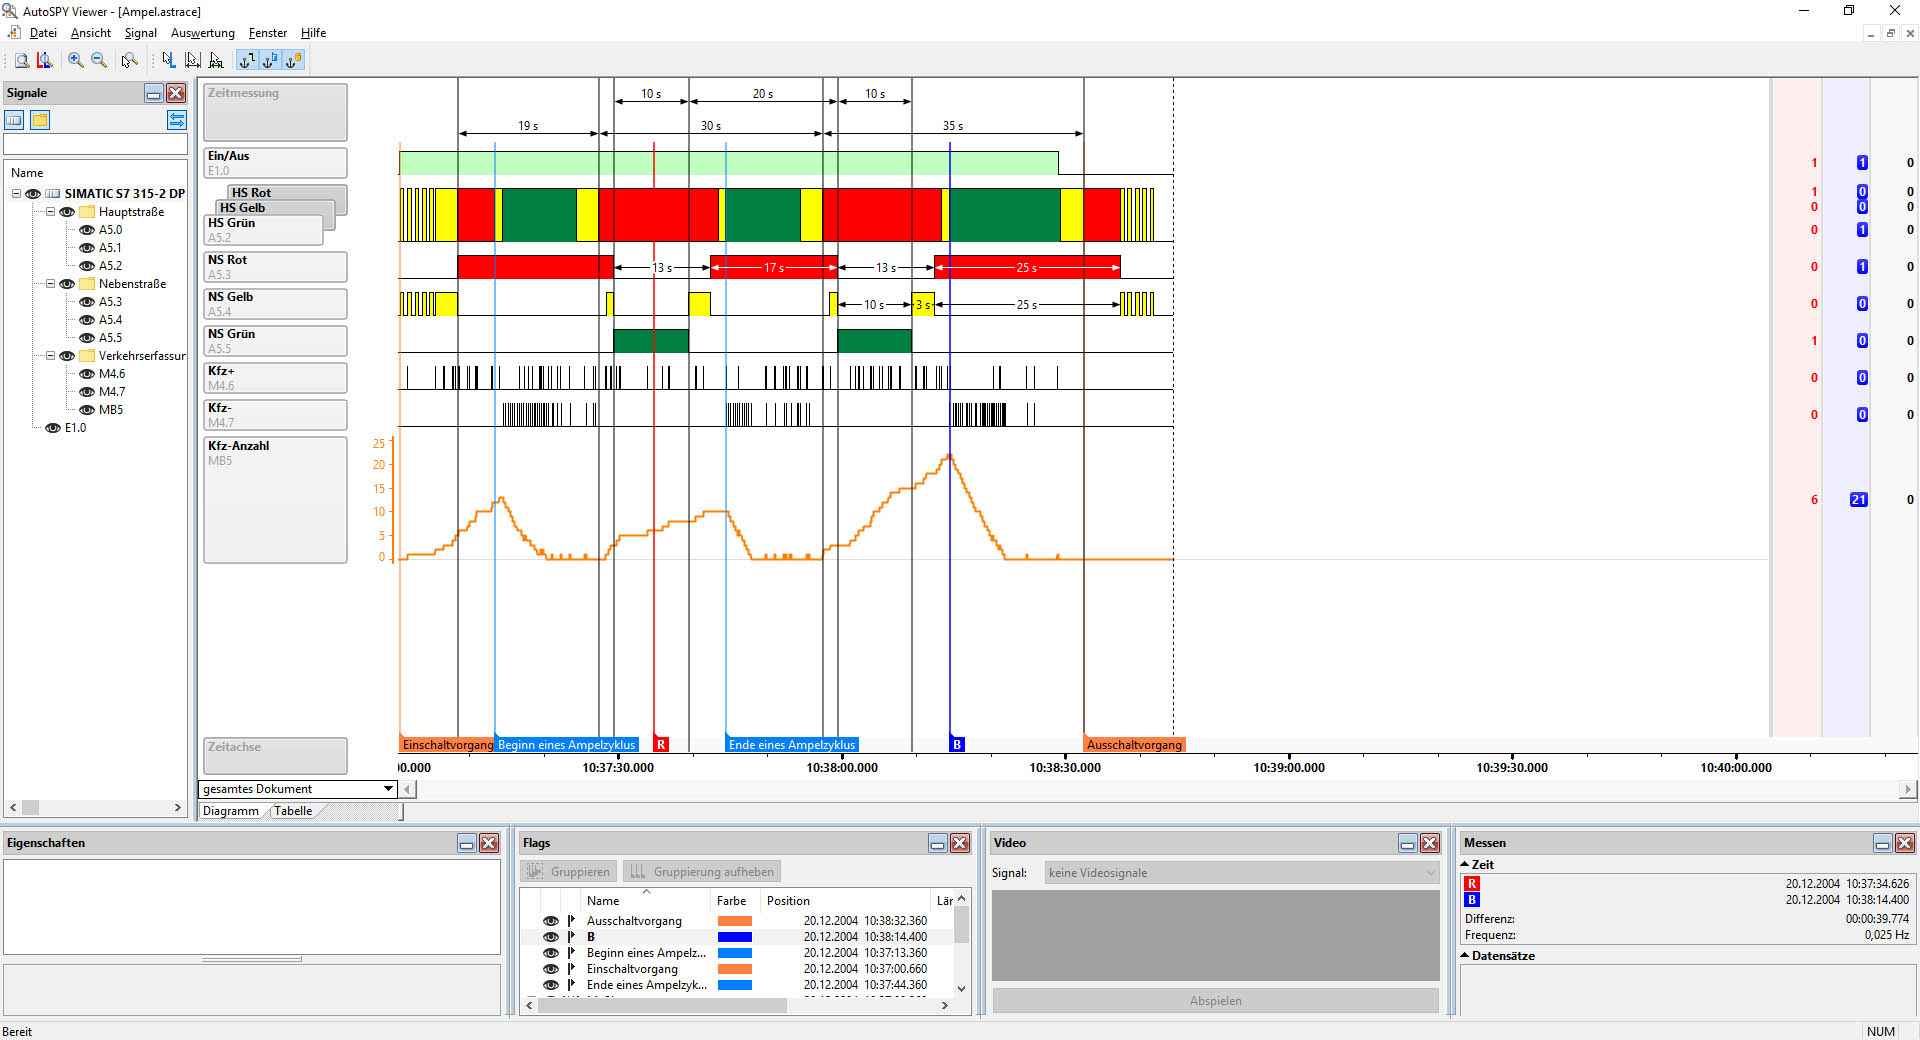The image size is (1920, 1040).
Task: Open the Video Signal dropdown
Action: point(1241,873)
